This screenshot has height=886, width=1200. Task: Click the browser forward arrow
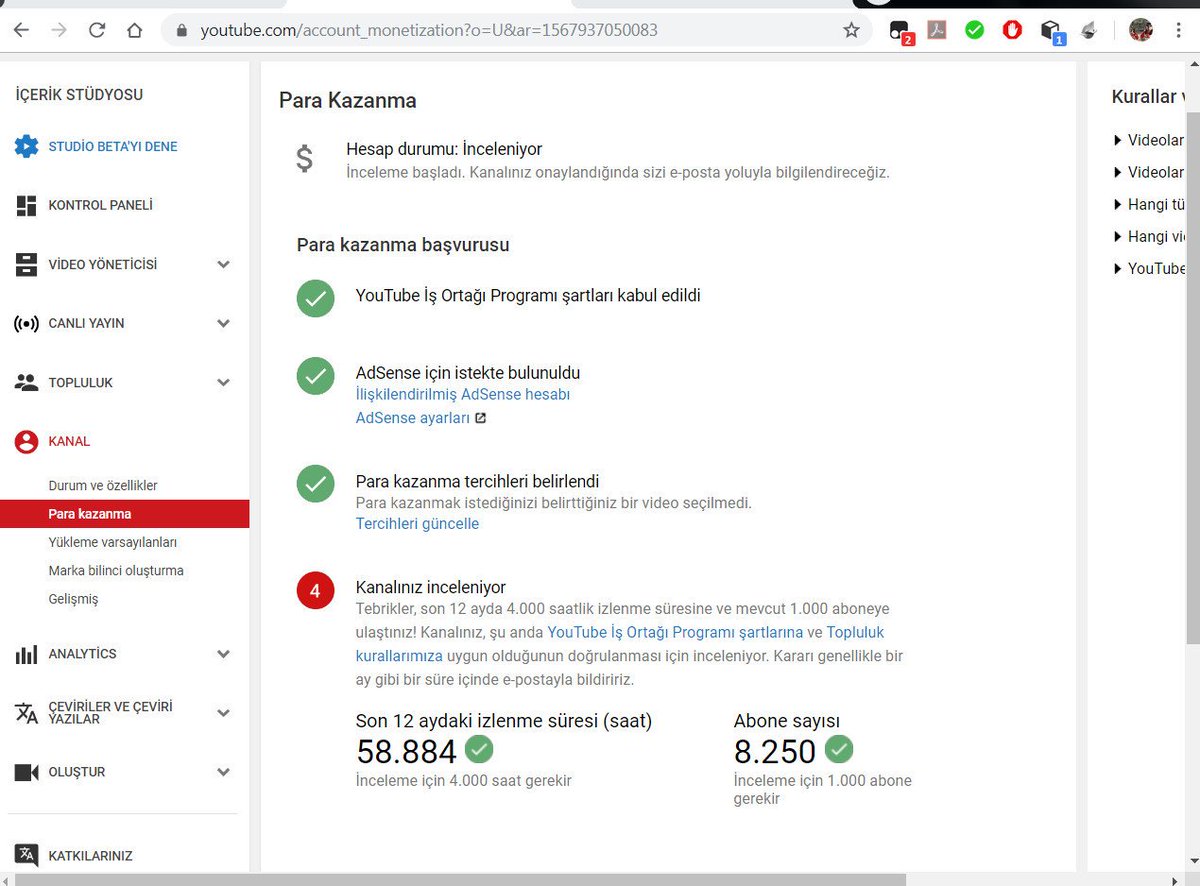(x=59, y=30)
